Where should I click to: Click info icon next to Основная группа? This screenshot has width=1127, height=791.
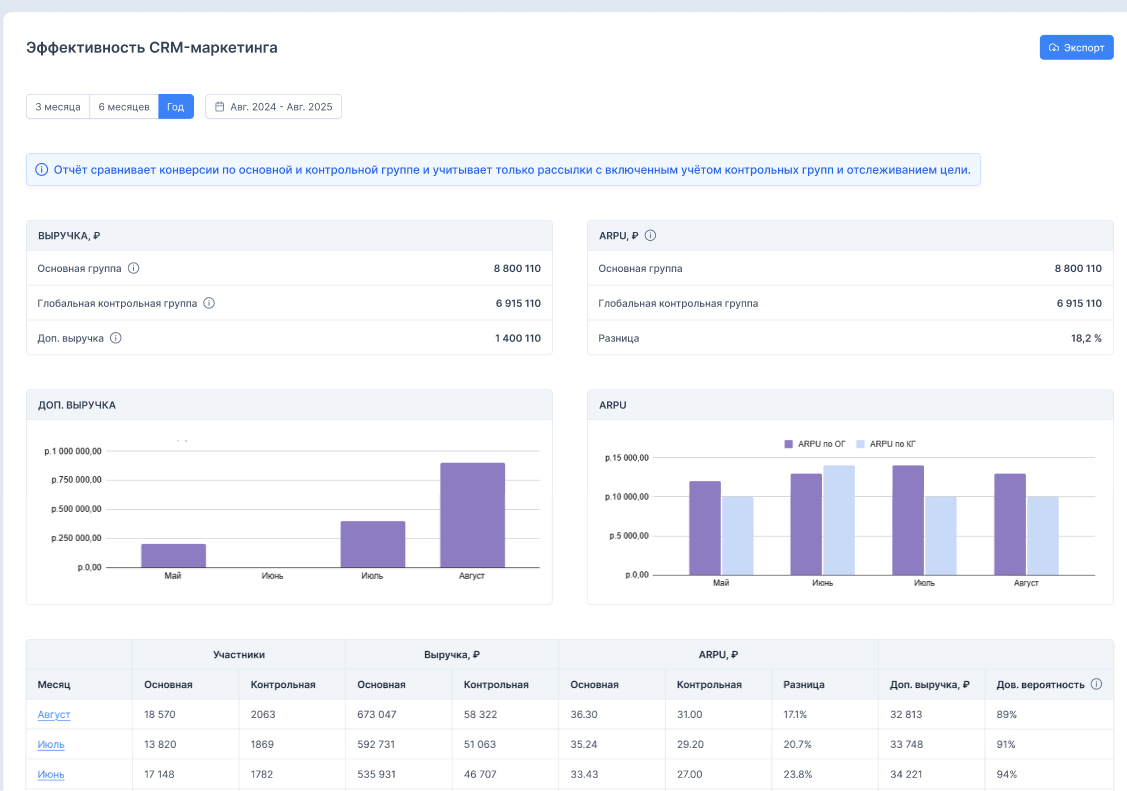(134, 268)
